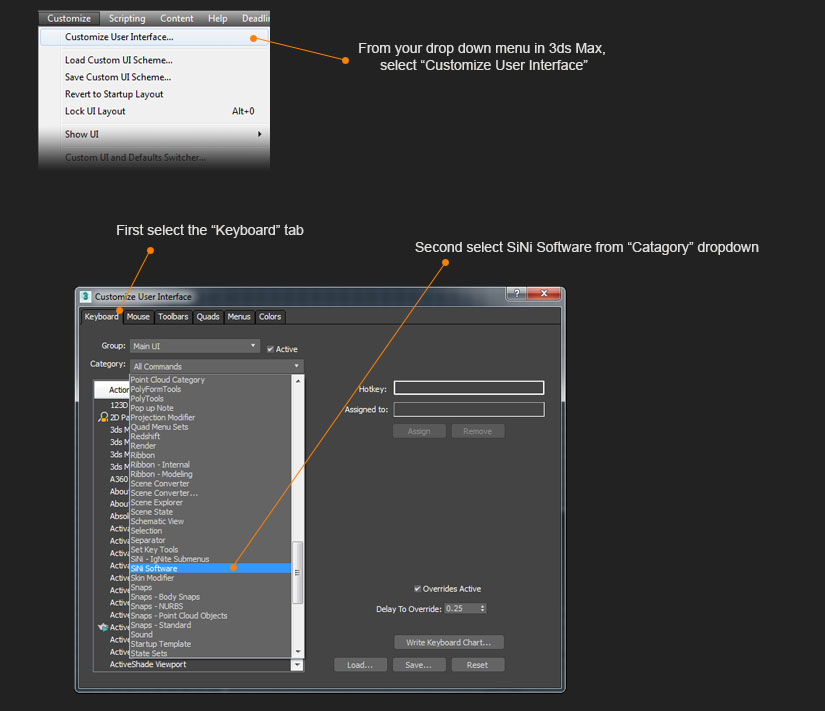Select Ribbon - Modeling category
The image size is (825, 711).
[210, 474]
